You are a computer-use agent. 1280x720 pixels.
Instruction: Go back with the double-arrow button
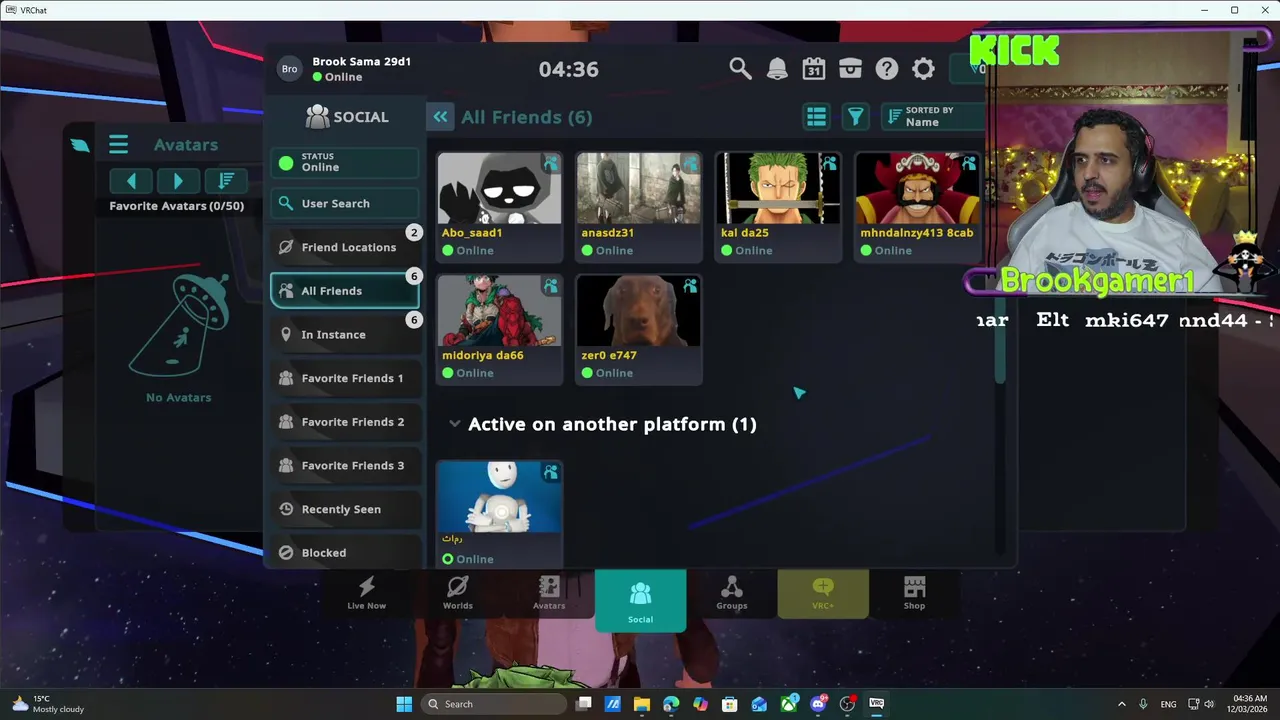(x=440, y=117)
